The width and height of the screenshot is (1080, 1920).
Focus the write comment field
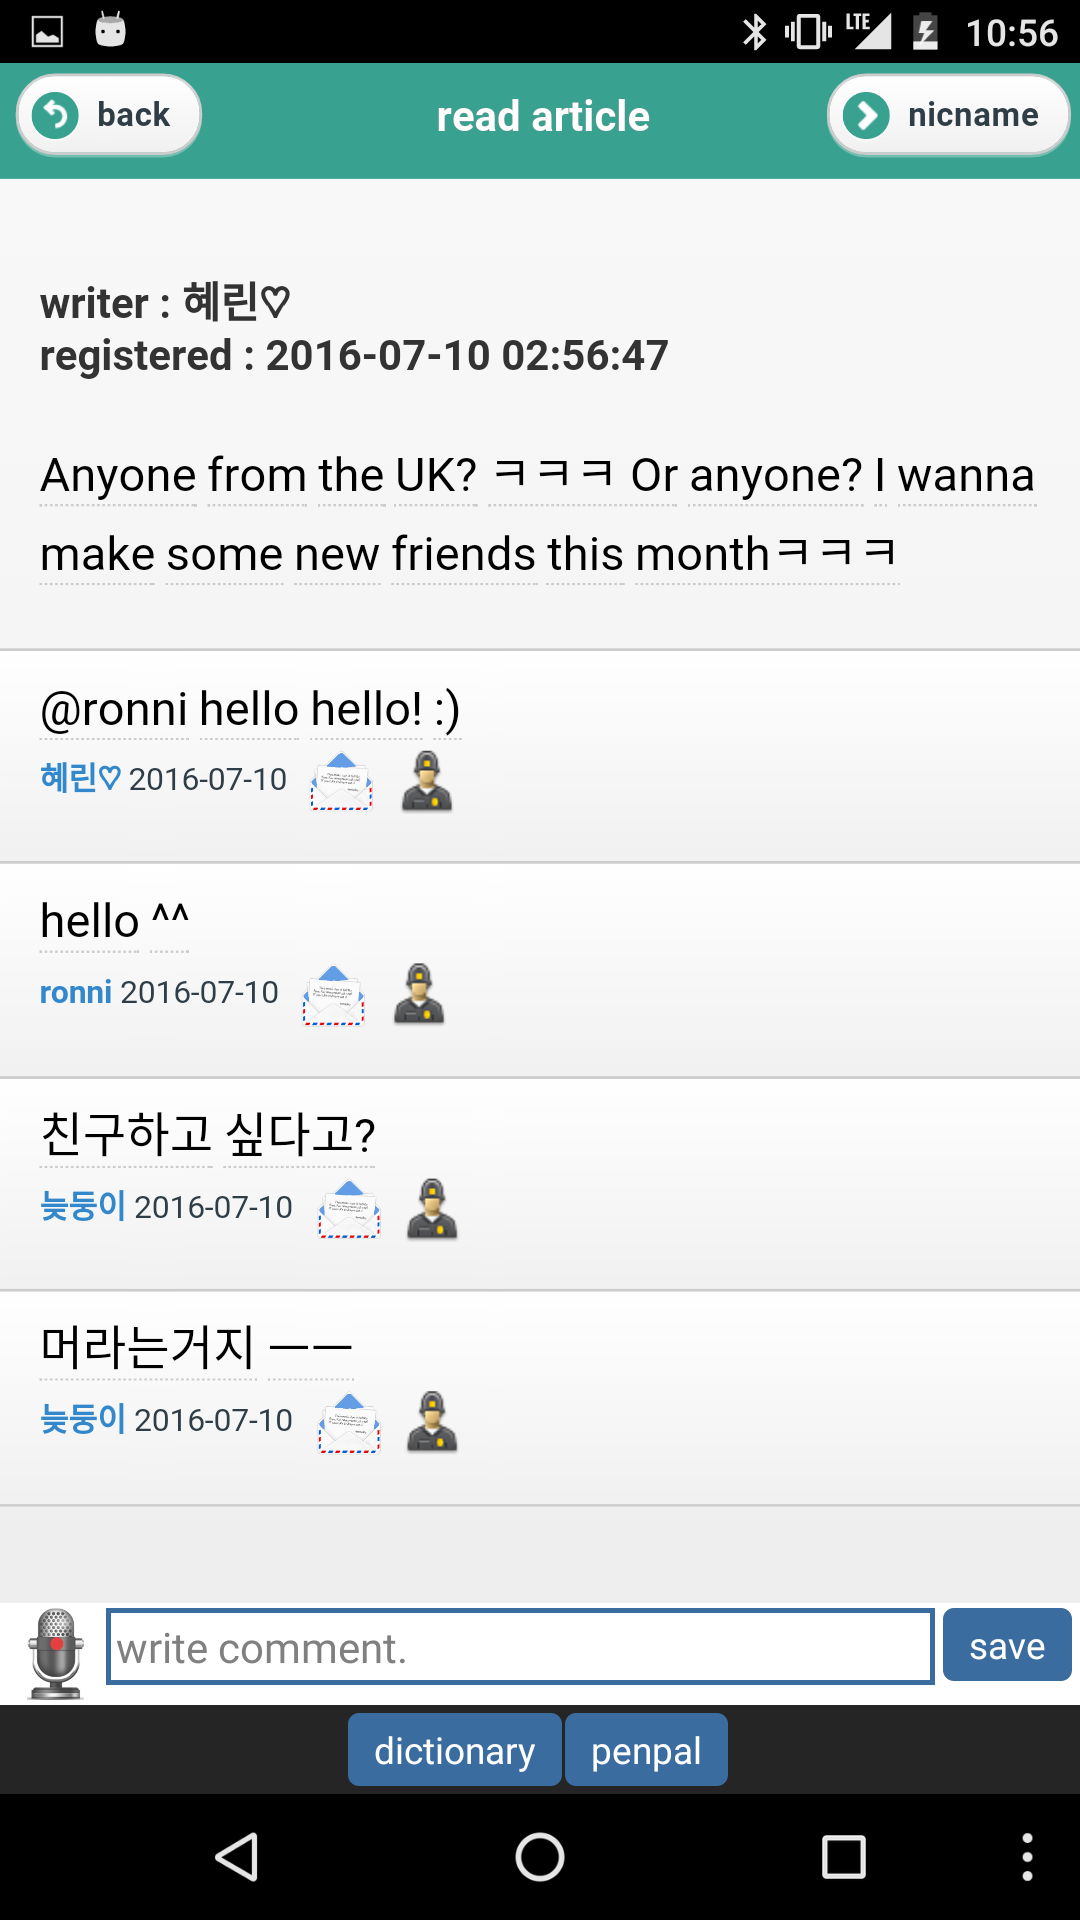click(x=520, y=1647)
